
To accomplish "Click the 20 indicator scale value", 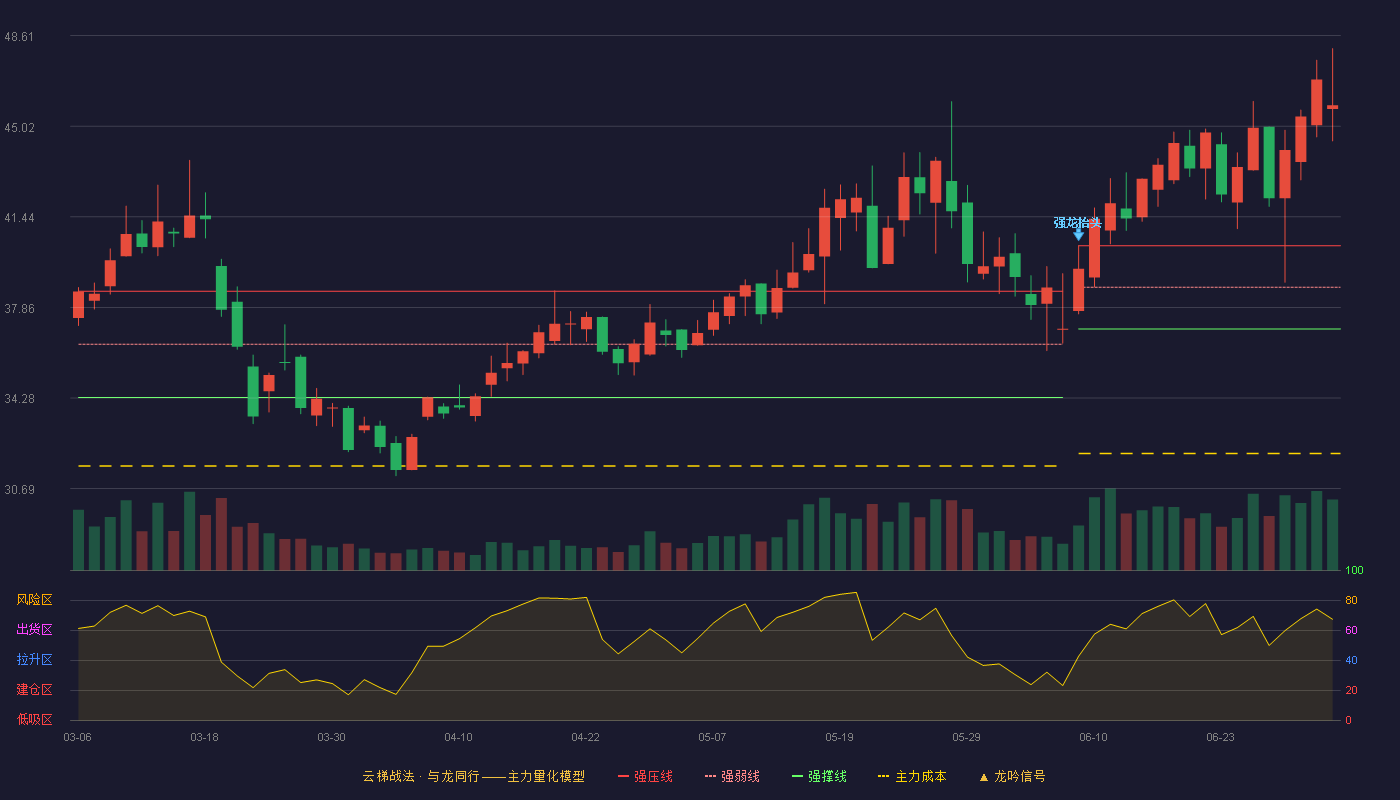I will click(x=1351, y=690).
